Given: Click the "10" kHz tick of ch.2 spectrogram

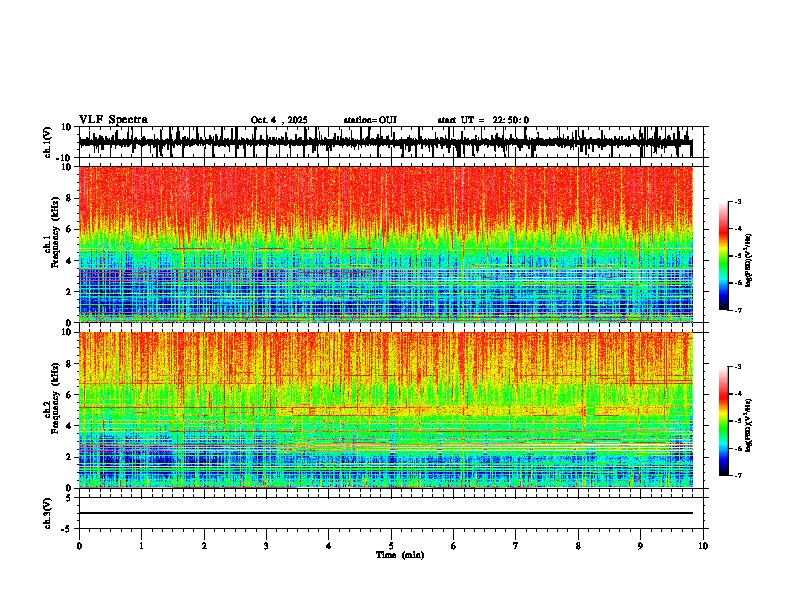Looking at the screenshot, I should [x=67, y=332].
